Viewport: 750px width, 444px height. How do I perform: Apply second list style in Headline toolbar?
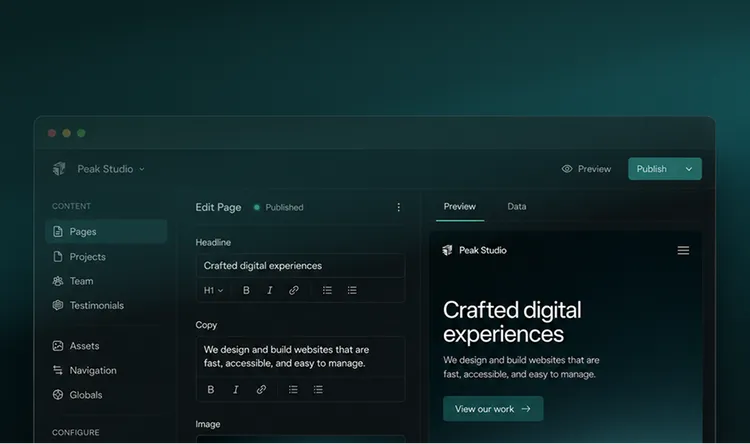tap(352, 290)
